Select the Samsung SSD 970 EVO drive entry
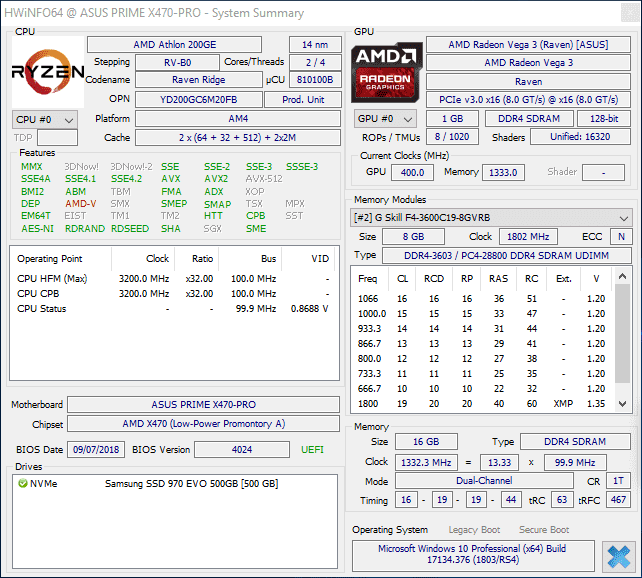Viewport: 642px width, 578px height. [x=175, y=483]
